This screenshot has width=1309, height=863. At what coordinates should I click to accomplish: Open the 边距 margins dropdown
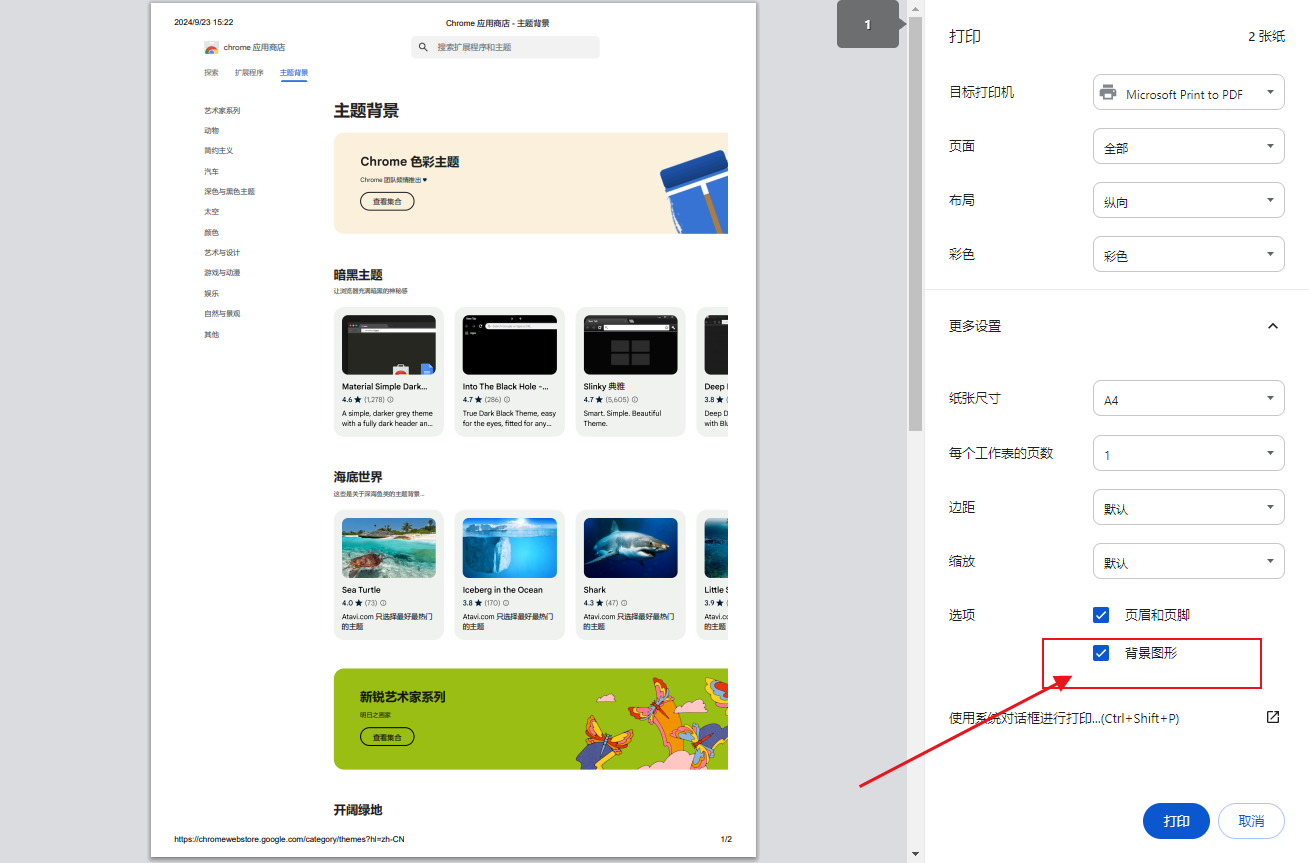pyautogui.click(x=1188, y=508)
